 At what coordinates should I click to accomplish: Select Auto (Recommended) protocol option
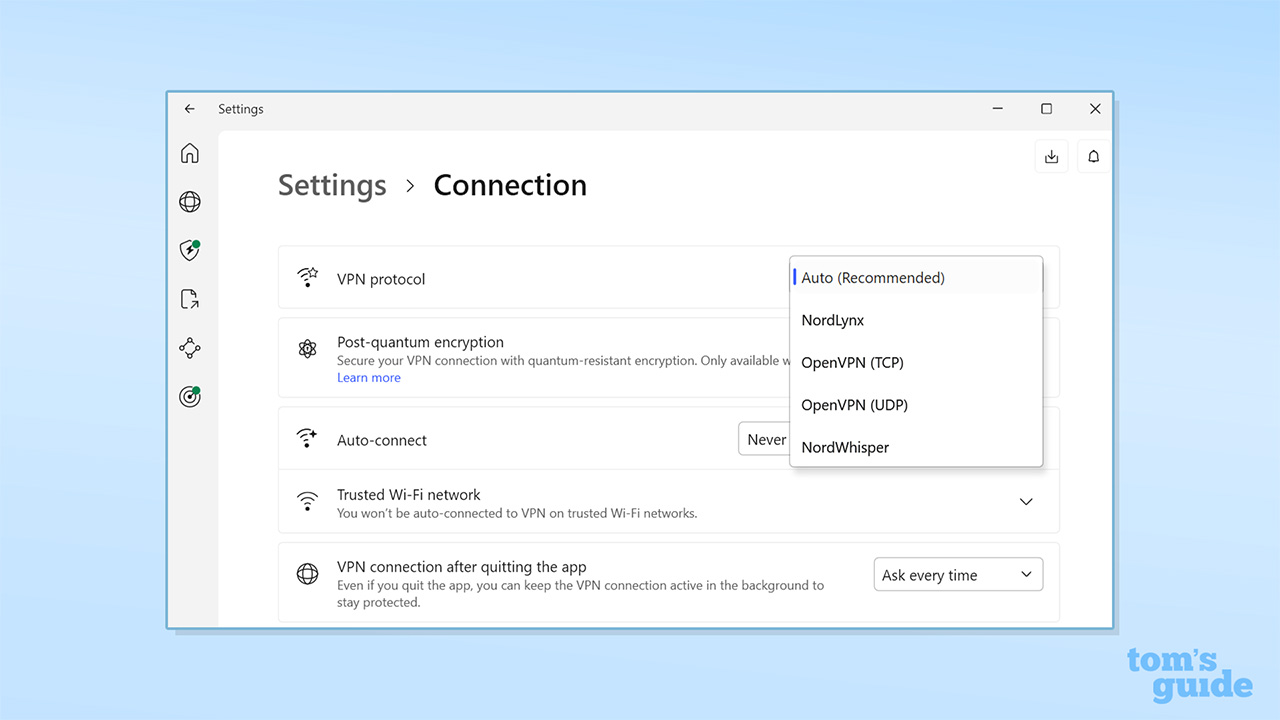click(916, 278)
